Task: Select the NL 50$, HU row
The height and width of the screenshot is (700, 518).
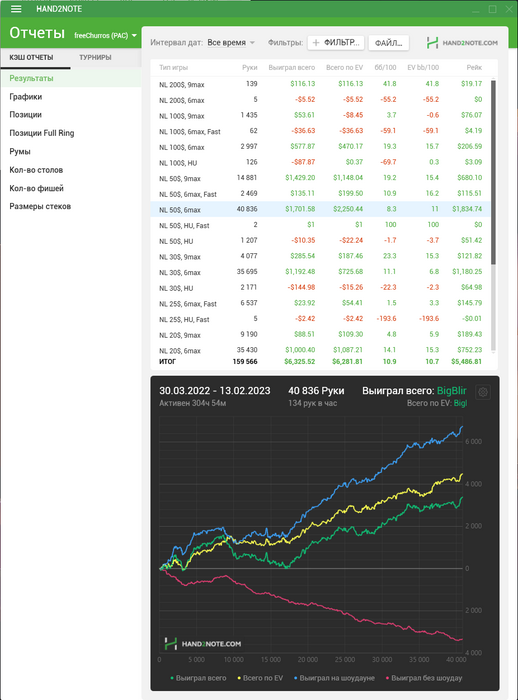Action: tap(320, 240)
